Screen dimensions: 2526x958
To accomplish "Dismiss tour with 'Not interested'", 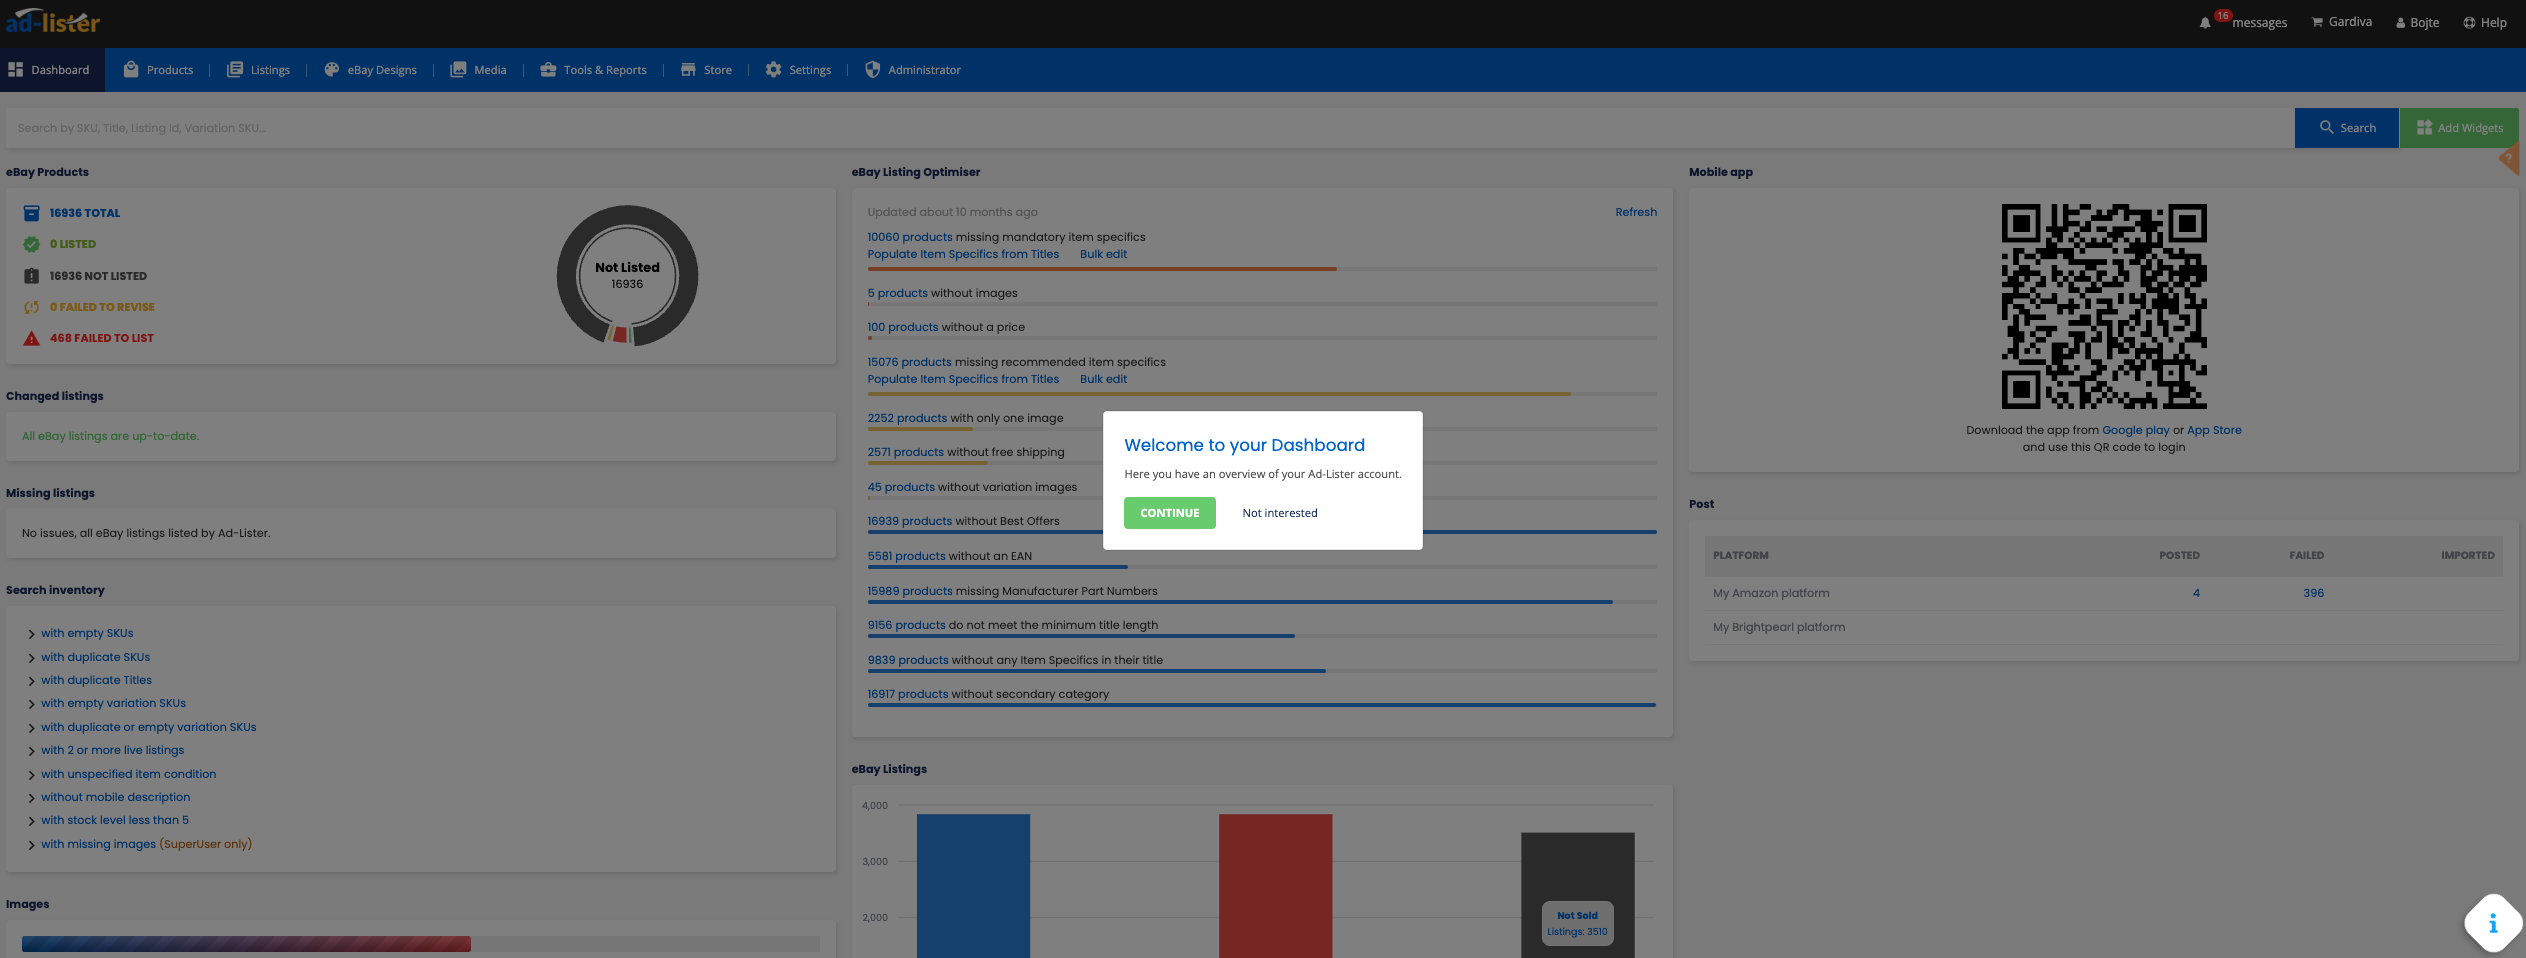I will (1280, 513).
